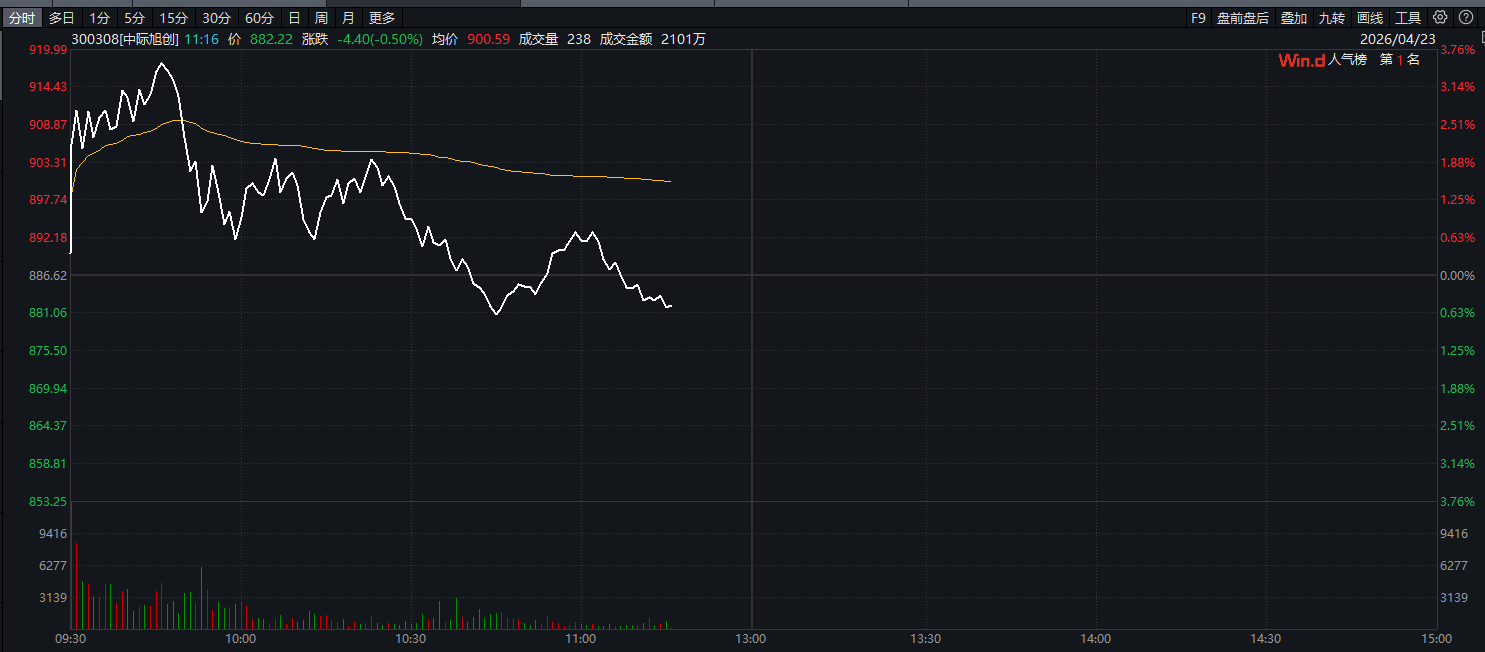
Task: Expand the 更多 more periods menu
Action: point(382,18)
